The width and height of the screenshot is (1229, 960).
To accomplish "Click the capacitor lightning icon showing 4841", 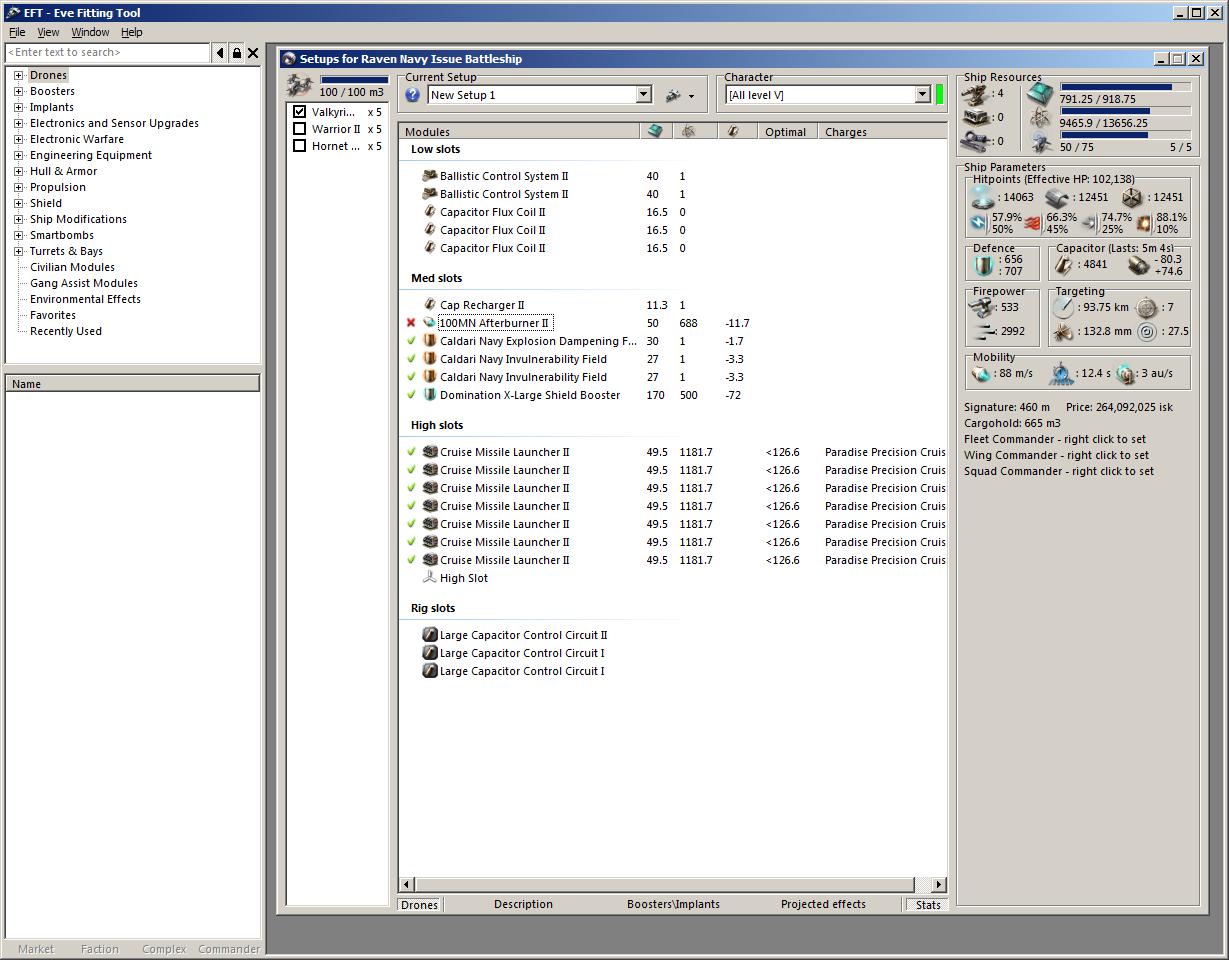I will (1064, 265).
